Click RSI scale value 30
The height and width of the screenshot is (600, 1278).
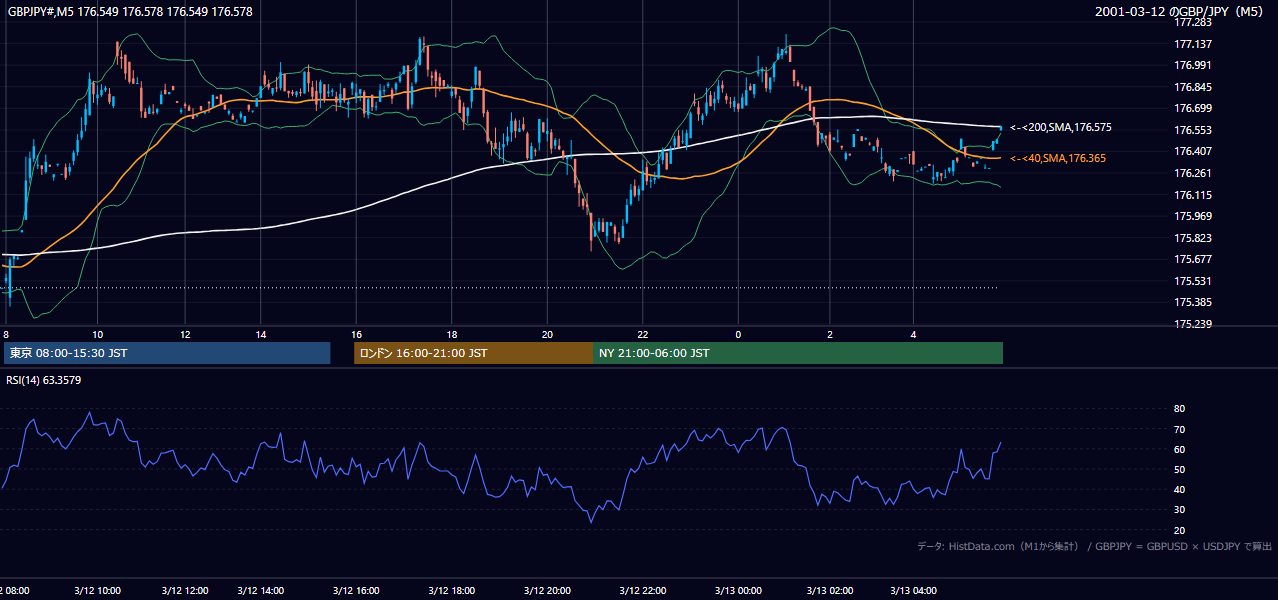click(1179, 509)
